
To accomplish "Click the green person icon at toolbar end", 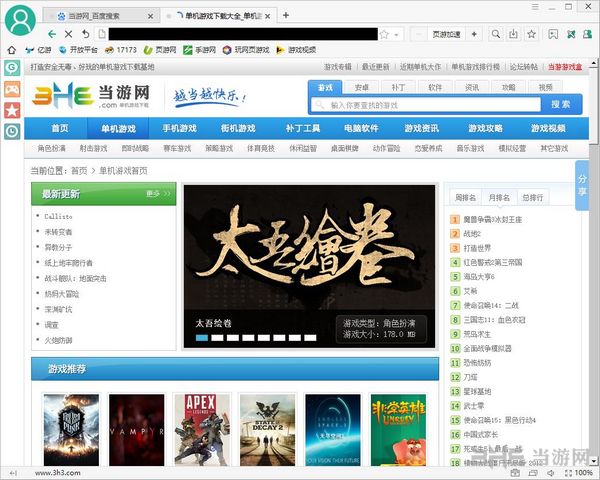I will (587, 34).
